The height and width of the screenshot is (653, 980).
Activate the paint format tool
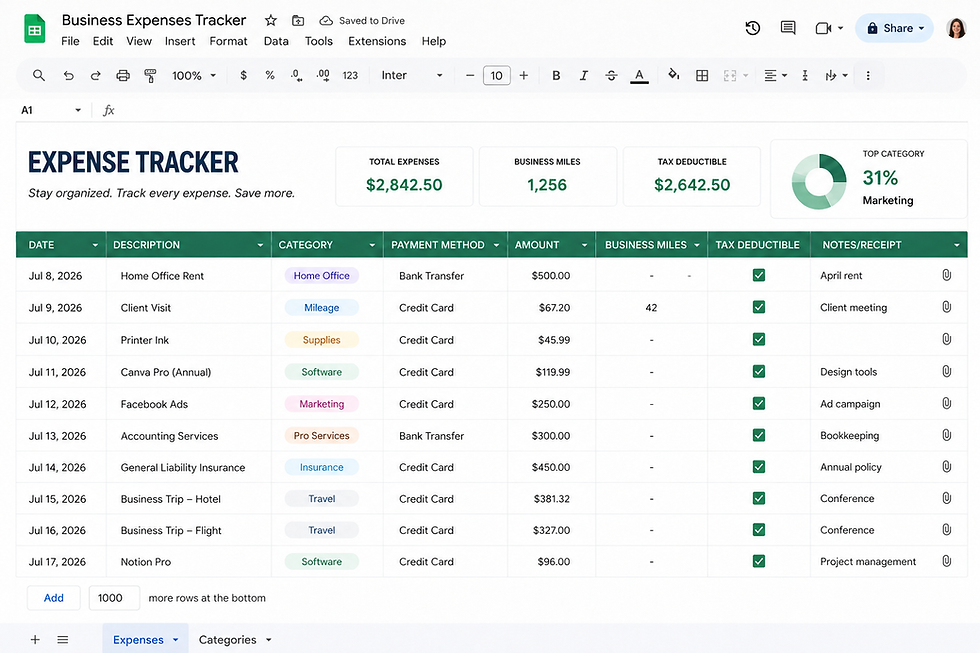pyautogui.click(x=150, y=76)
